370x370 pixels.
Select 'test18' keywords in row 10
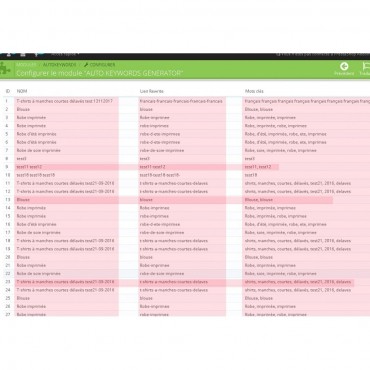[251, 175]
